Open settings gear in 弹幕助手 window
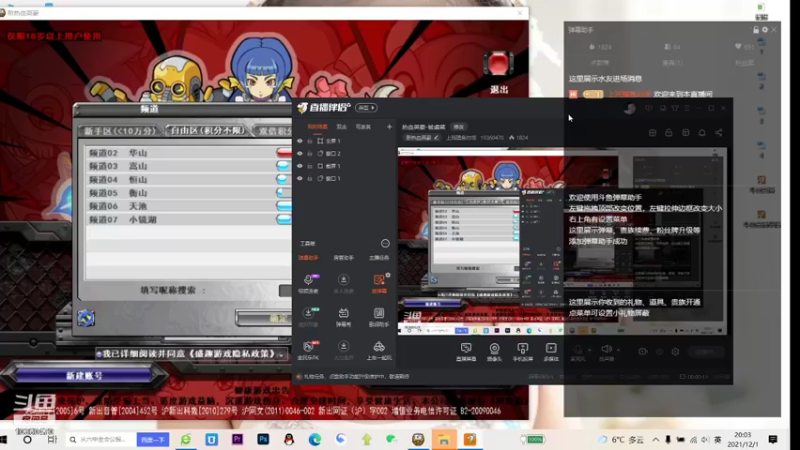This screenshot has width=800, height=450. [765, 30]
